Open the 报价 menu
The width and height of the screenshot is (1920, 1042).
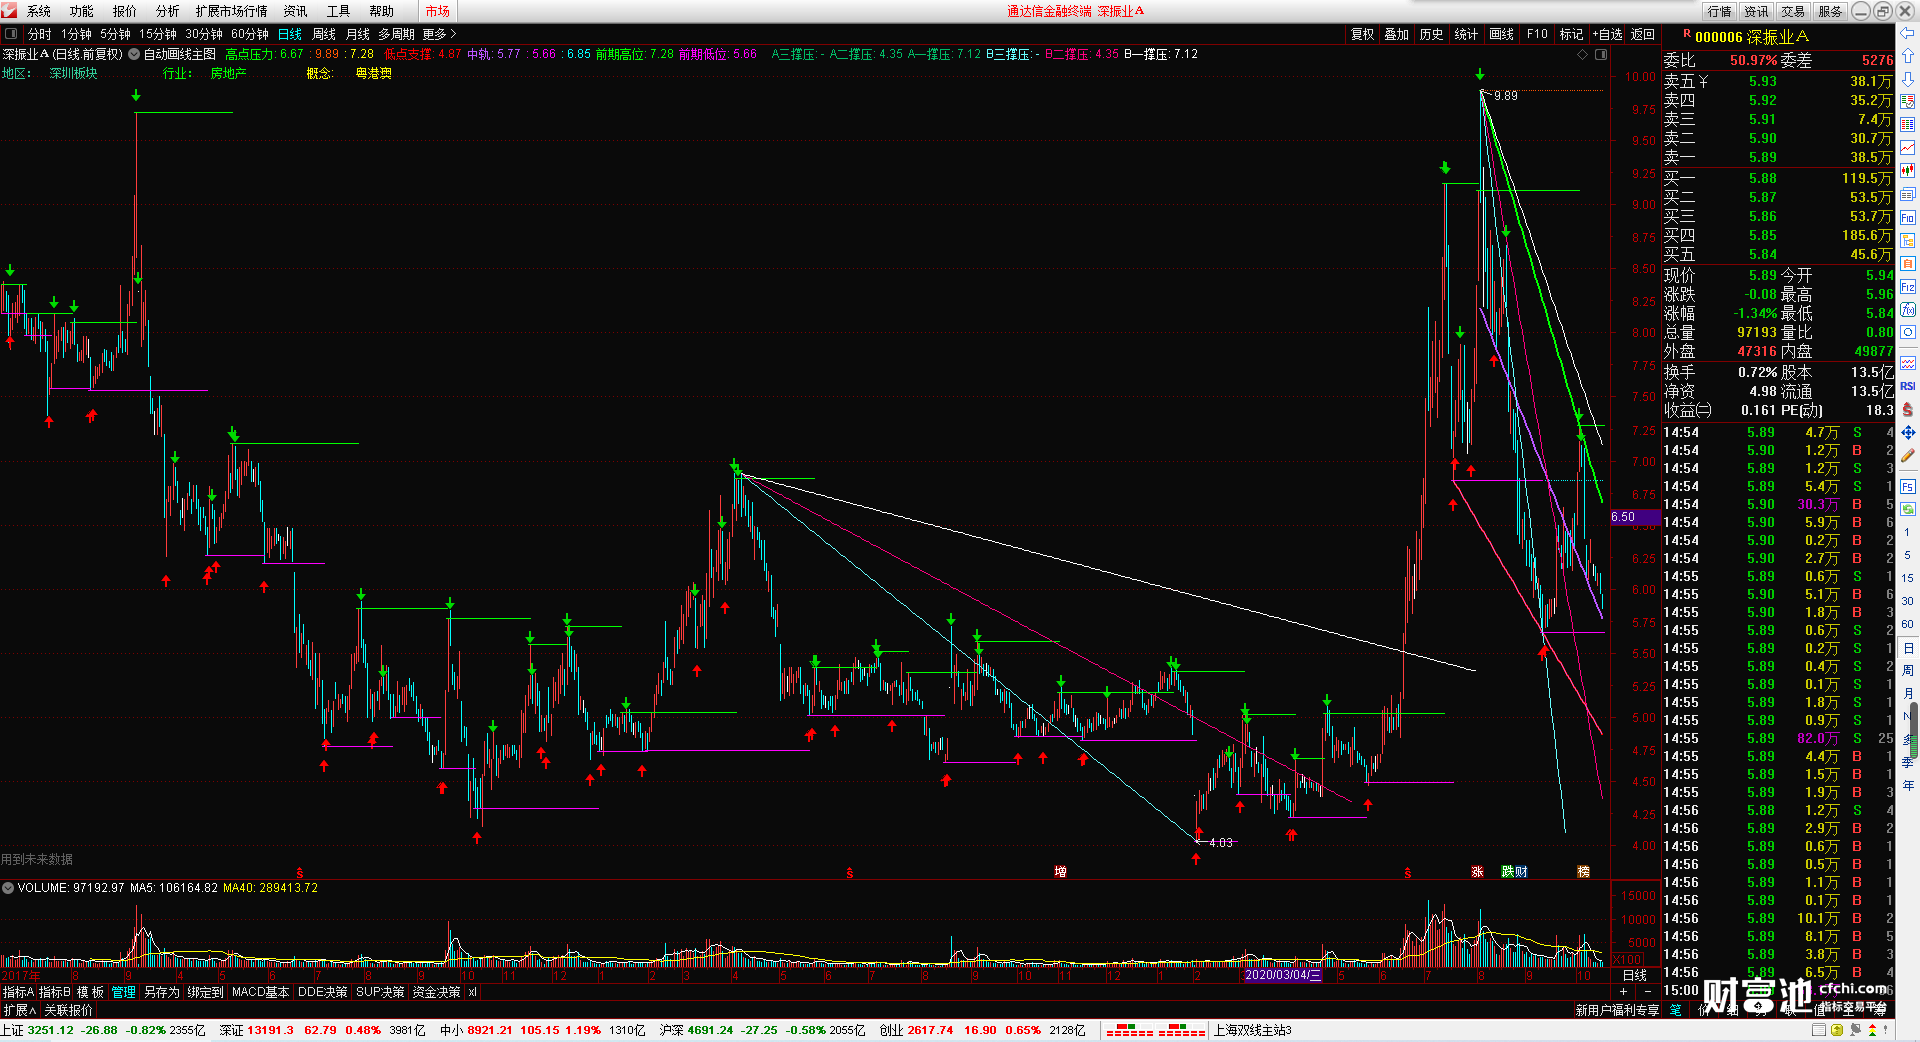tap(125, 11)
